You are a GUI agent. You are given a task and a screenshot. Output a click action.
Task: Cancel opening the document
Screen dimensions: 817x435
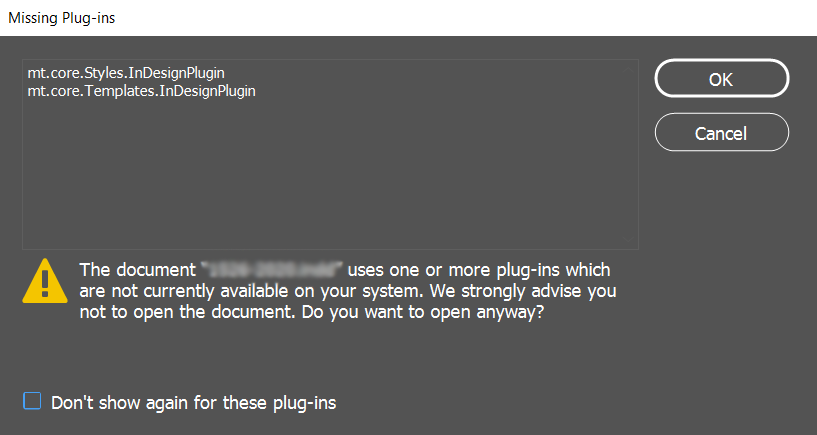pos(722,132)
